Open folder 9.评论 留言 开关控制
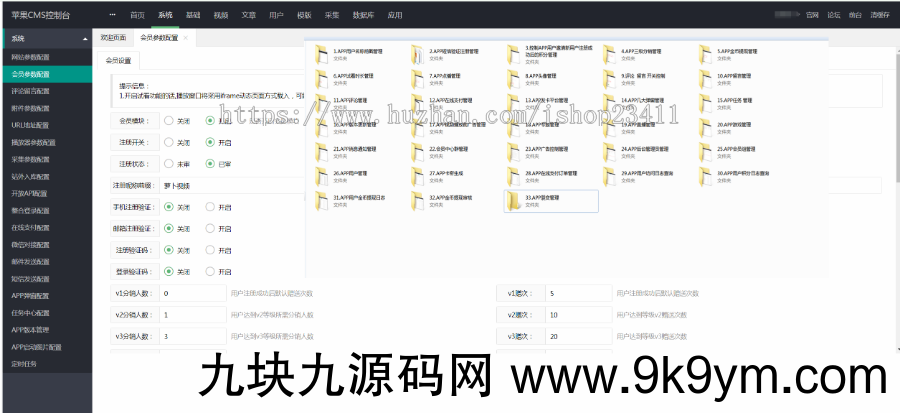The image size is (900, 413). point(611,78)
